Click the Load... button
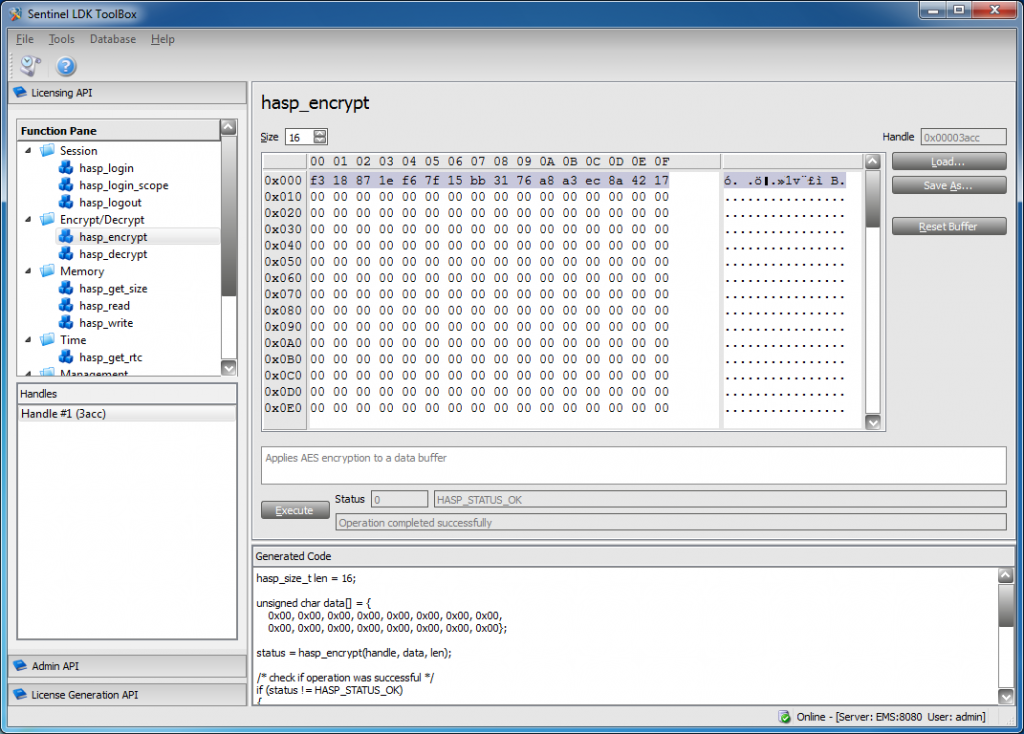1024x734 pixels. tap(949, 162)
